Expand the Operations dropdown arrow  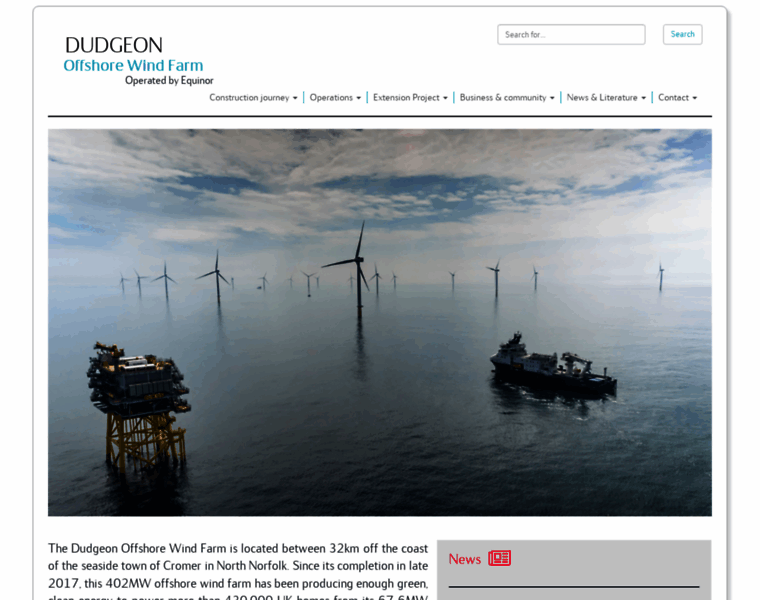click(x=359, y=98)
